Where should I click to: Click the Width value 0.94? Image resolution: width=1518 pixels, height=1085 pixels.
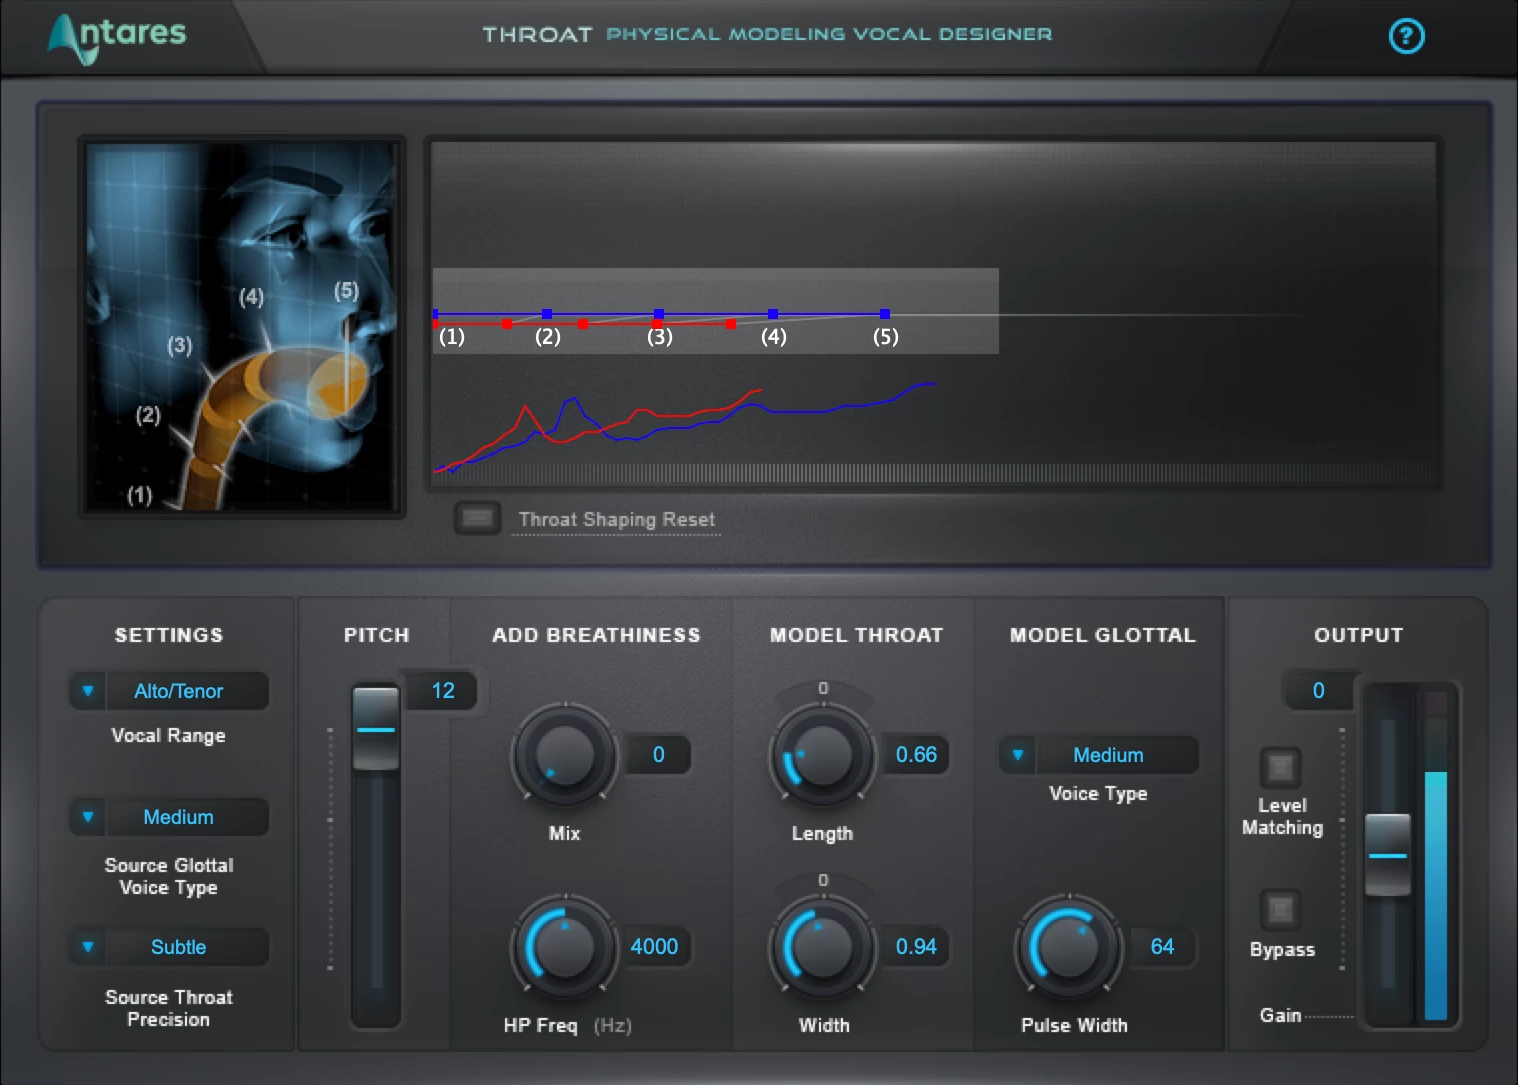(x=916, y=947)
